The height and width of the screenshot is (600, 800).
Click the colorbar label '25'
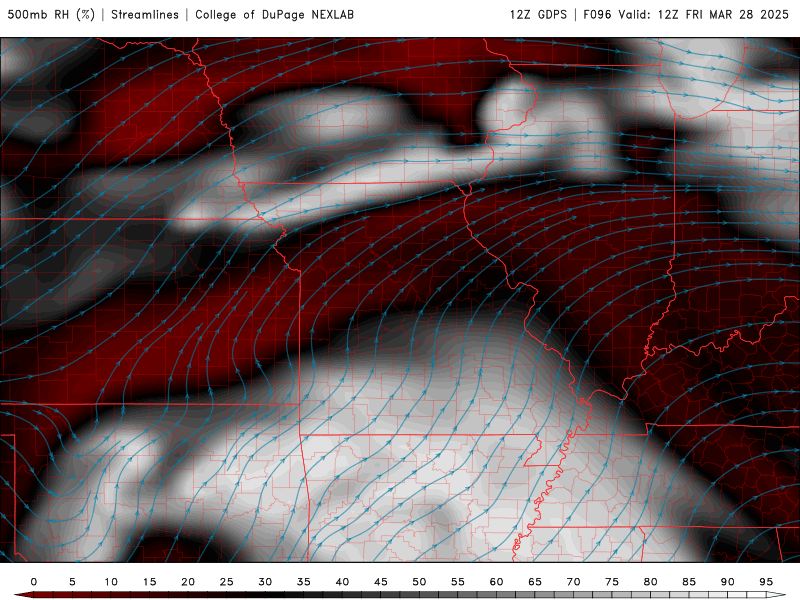227,582
